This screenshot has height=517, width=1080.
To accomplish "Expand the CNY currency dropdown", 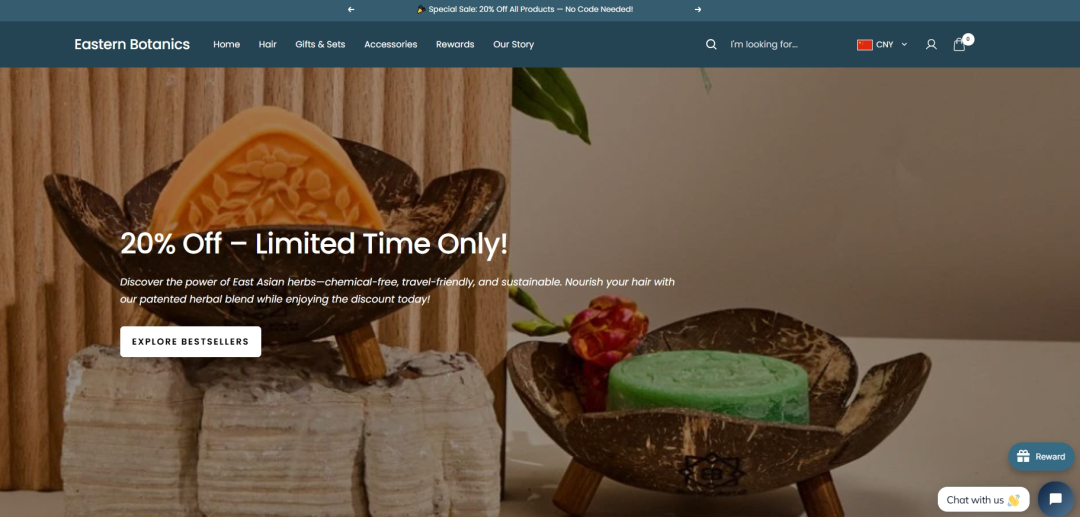I will (x=882, y=45).
